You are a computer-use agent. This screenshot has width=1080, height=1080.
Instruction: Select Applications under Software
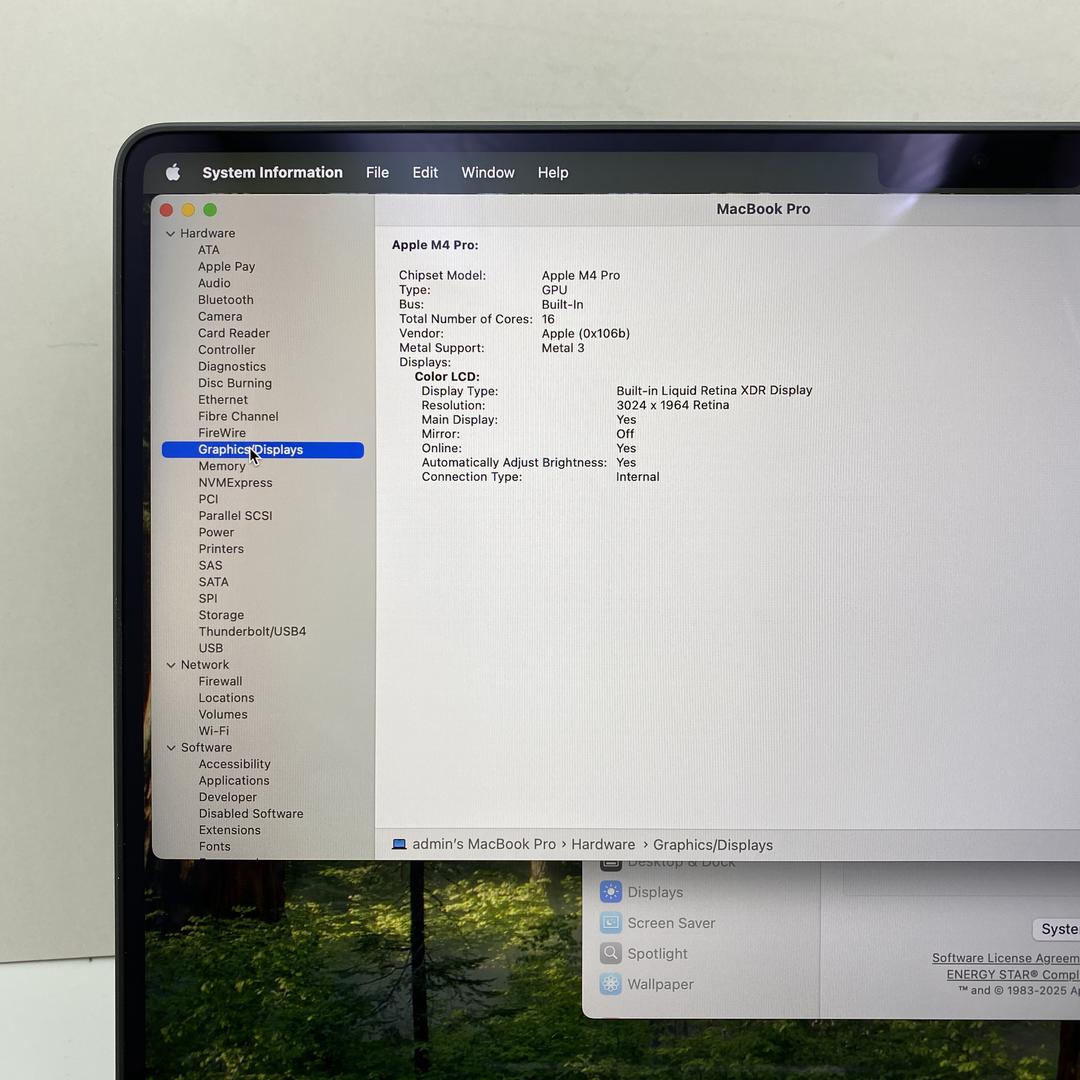pyautogui.click(x=234, y=780)
